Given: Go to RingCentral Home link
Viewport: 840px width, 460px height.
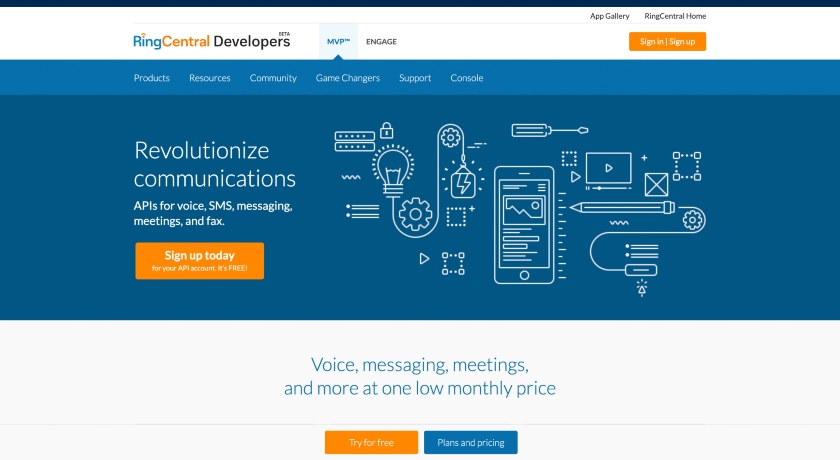Looking at the screenshot, I should pos(675,16).
